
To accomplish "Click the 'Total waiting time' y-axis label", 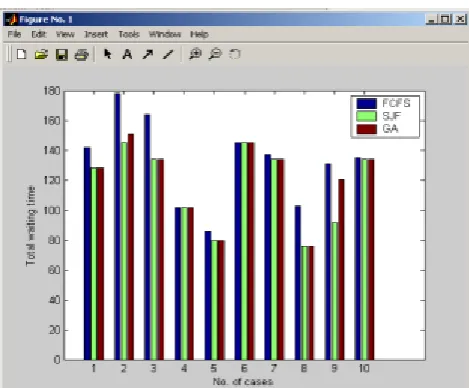I will (x=31, y=226).
